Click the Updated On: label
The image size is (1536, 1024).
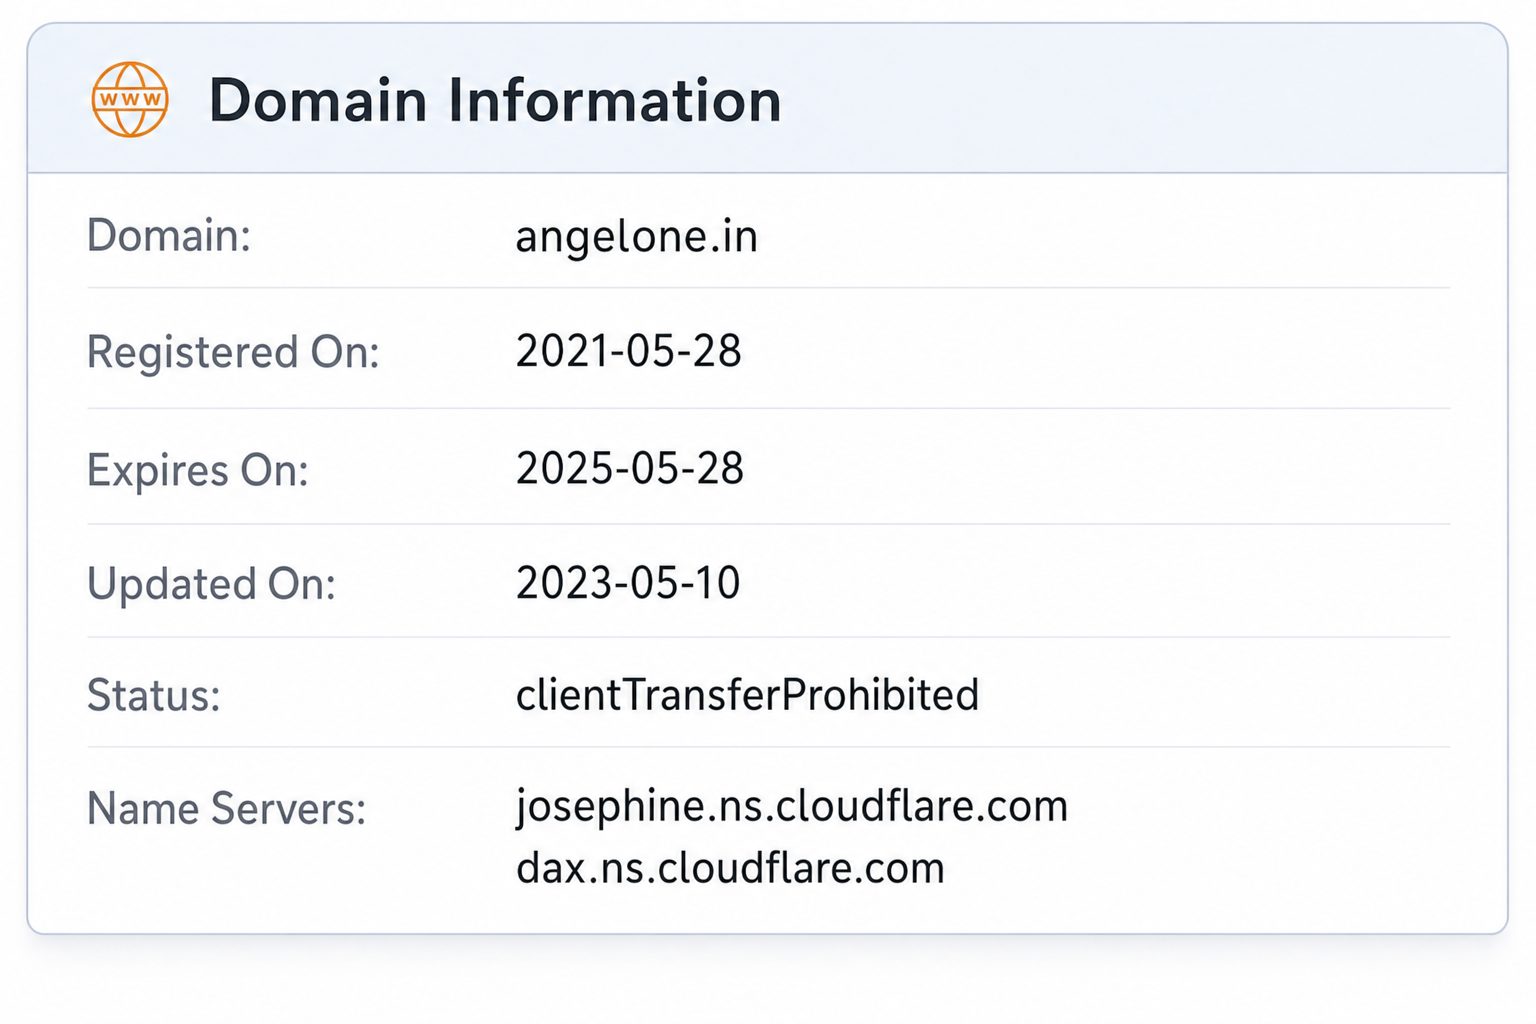[211, 584]
